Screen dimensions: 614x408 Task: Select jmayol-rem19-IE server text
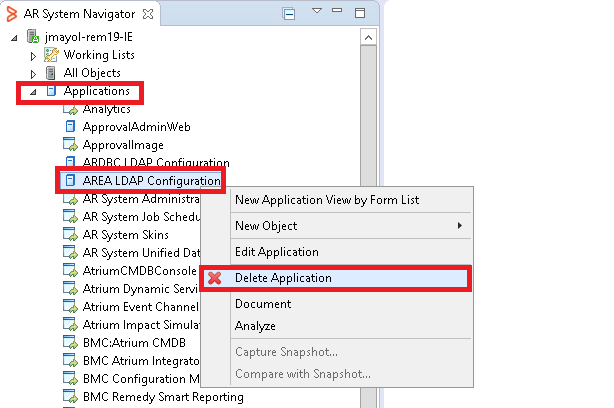coord(88,37)
